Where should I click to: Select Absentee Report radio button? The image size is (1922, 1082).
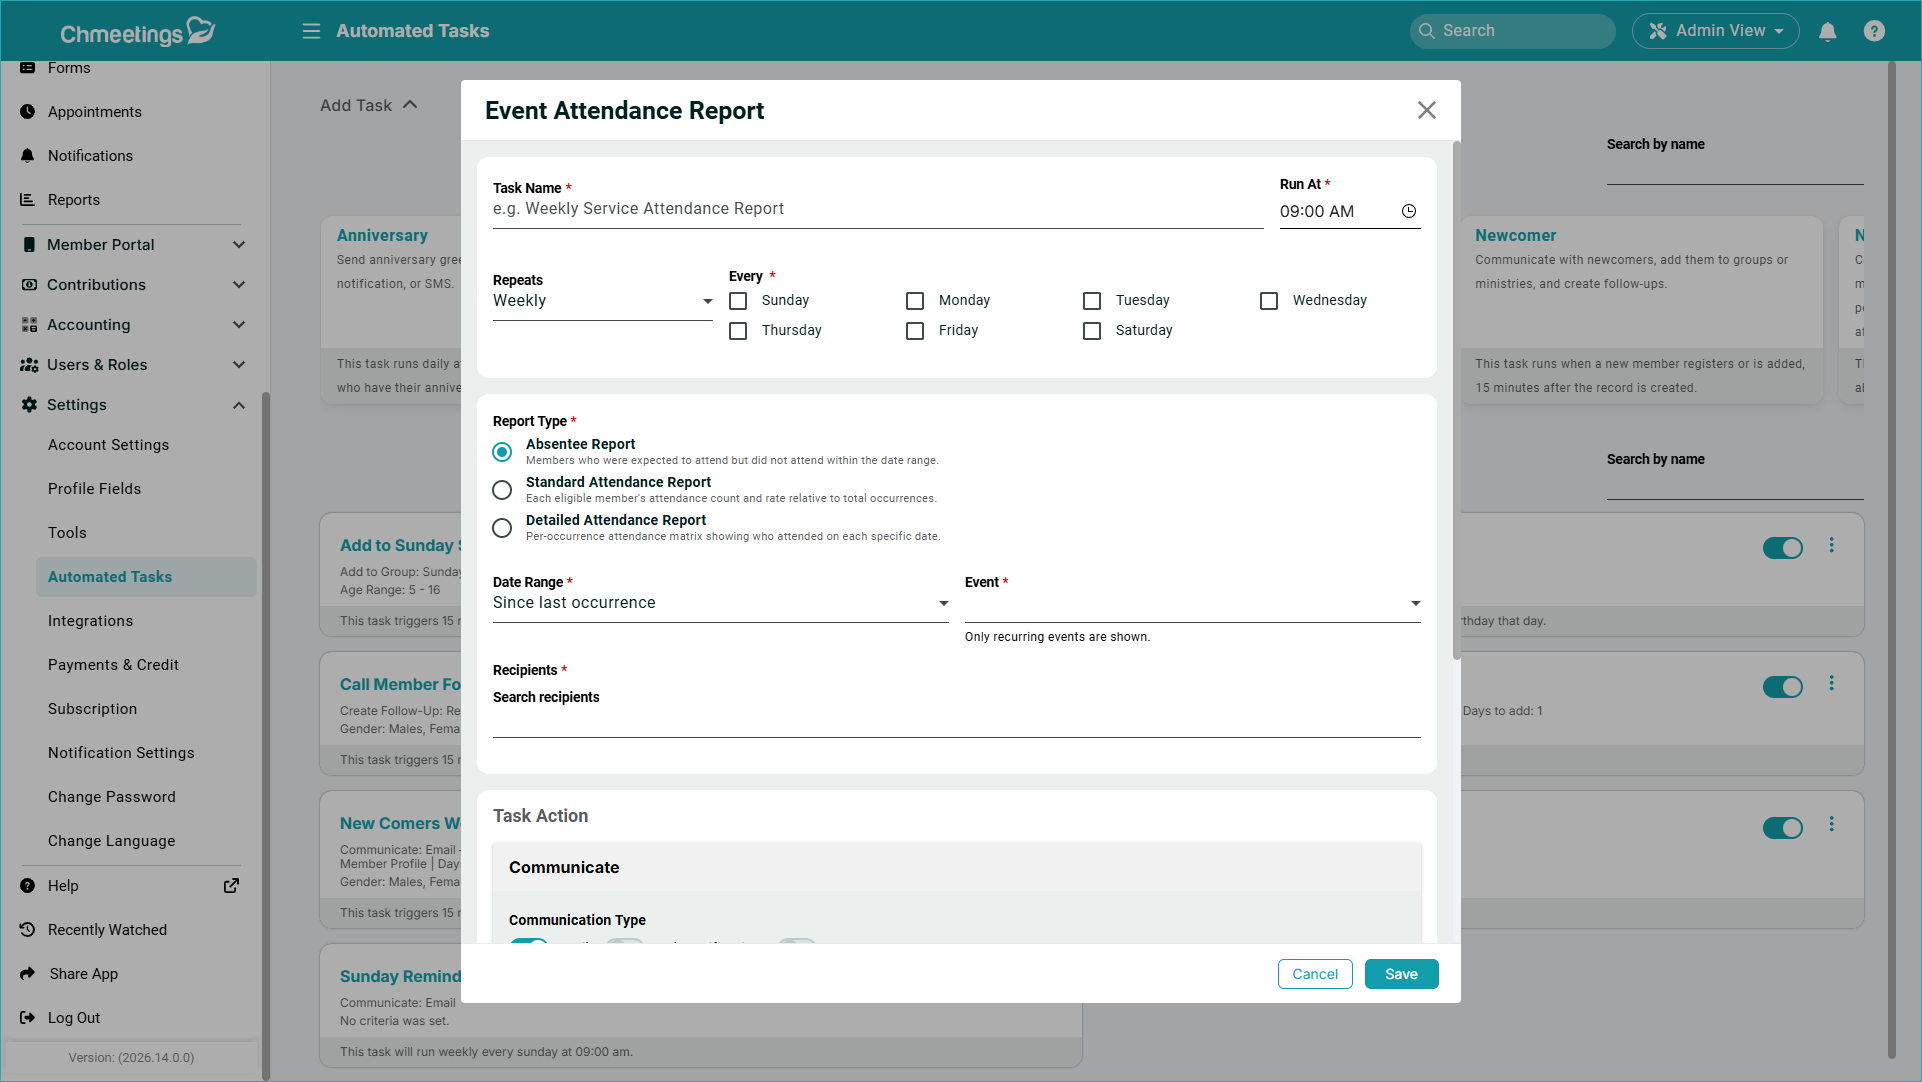502,452
